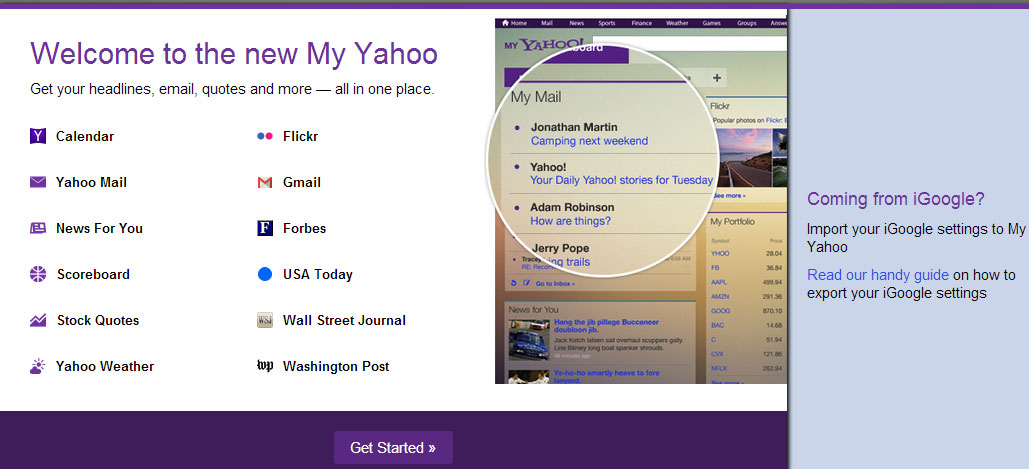Screen dimensions: 1029x469
Task: Open Camping next weekend email
Action: (589, 141)
